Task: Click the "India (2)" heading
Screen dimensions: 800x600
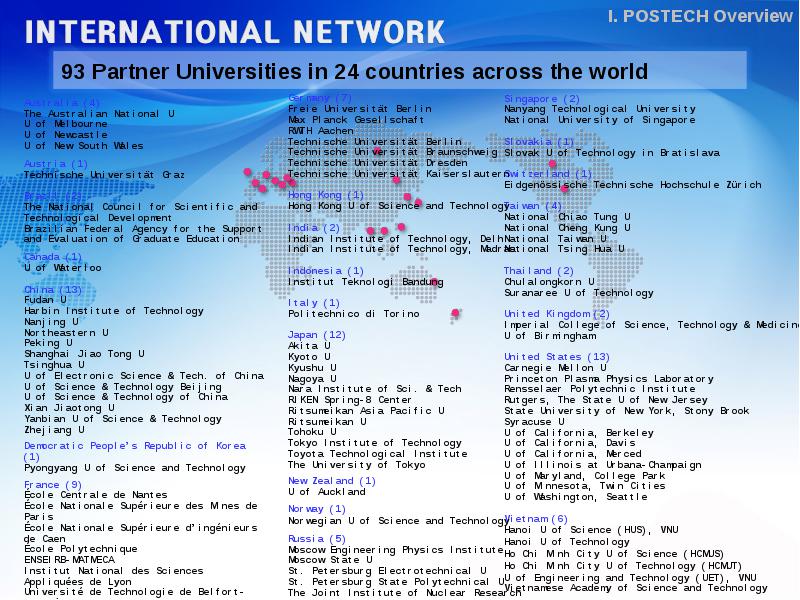Action: [x=314, y=228]
